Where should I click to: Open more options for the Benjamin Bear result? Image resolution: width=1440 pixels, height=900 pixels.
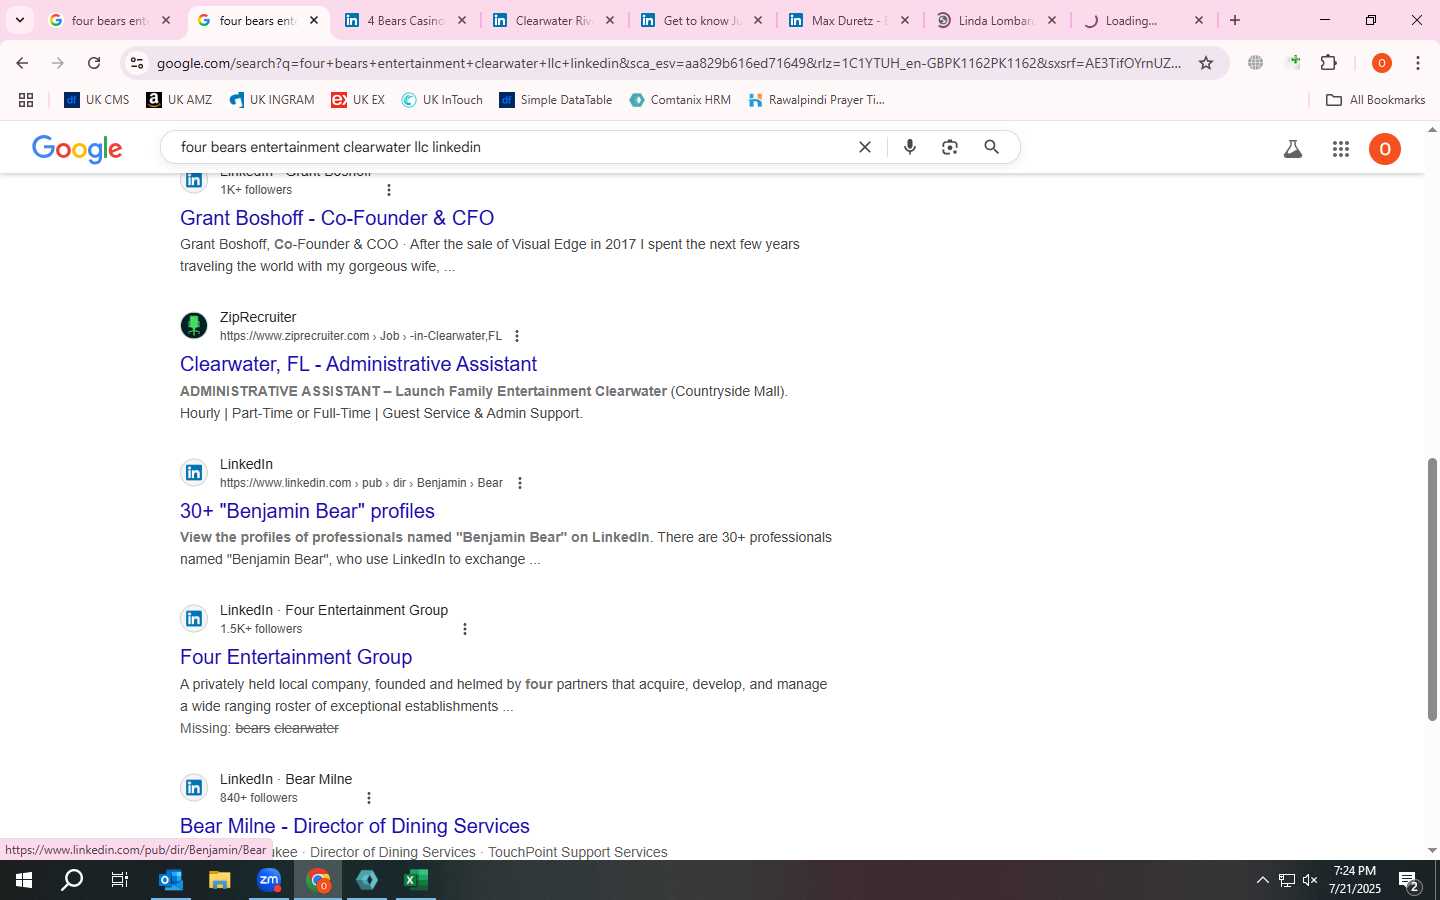(x=519, y=483)
